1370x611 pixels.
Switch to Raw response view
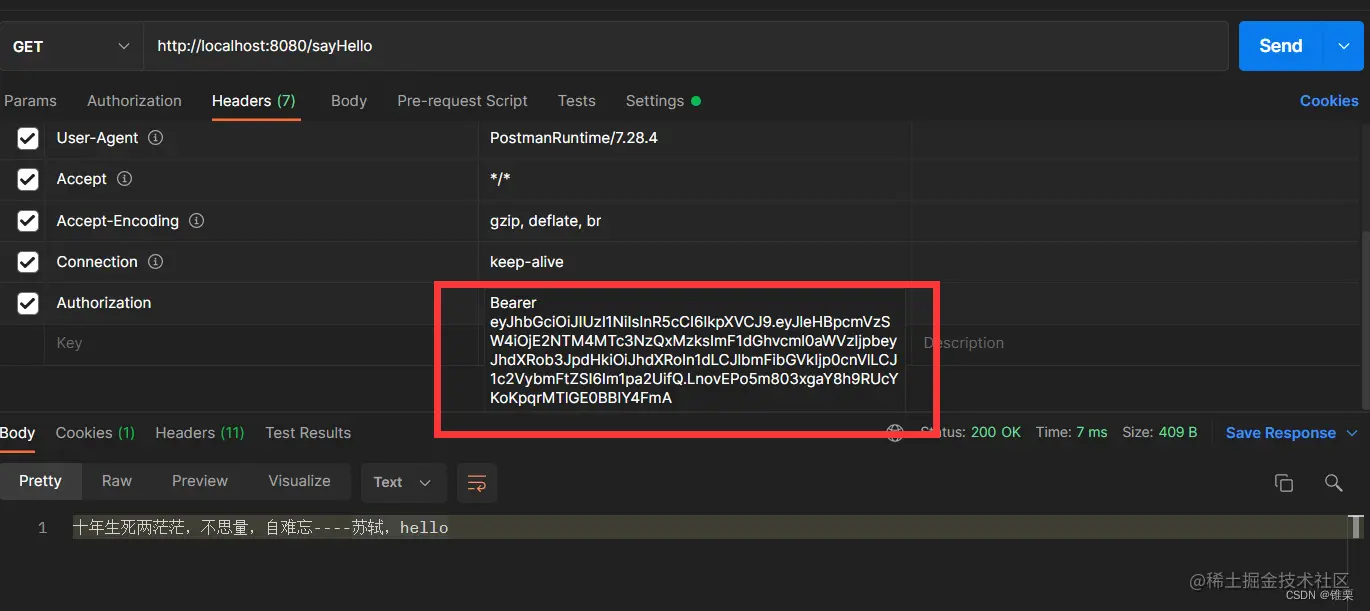[x=117, y=481]
